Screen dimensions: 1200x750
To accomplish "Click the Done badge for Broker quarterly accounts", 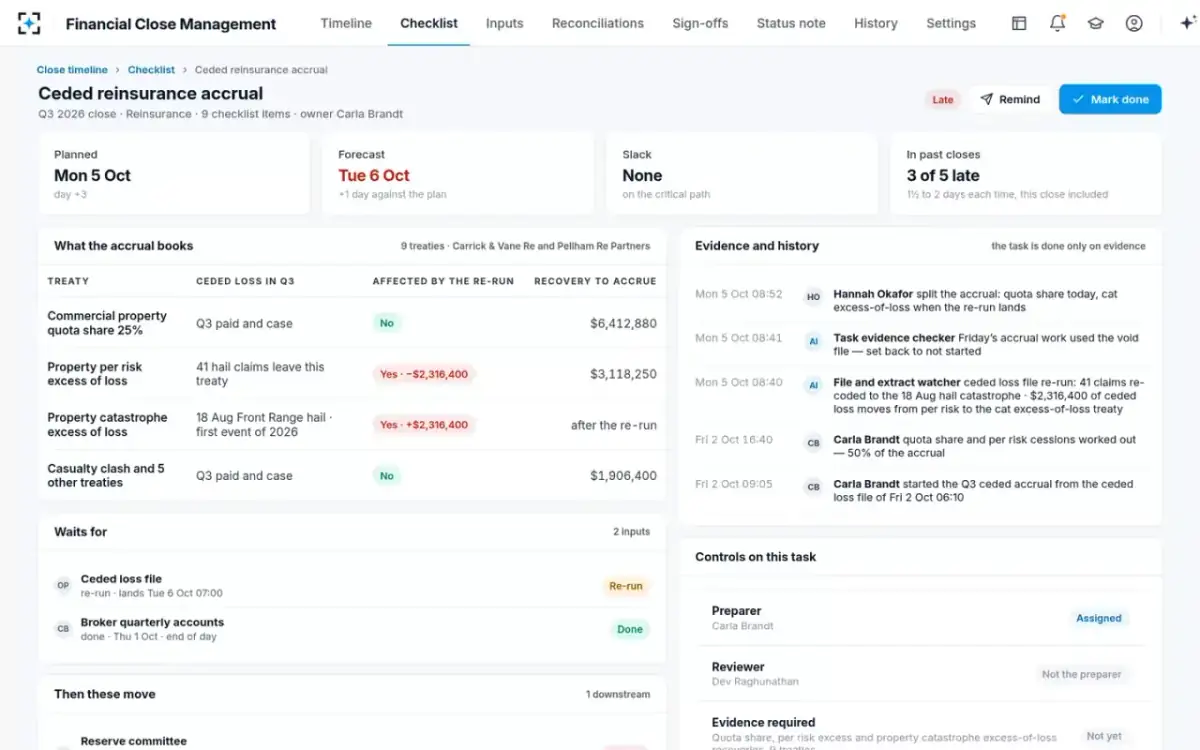I will tap(630, 629).
